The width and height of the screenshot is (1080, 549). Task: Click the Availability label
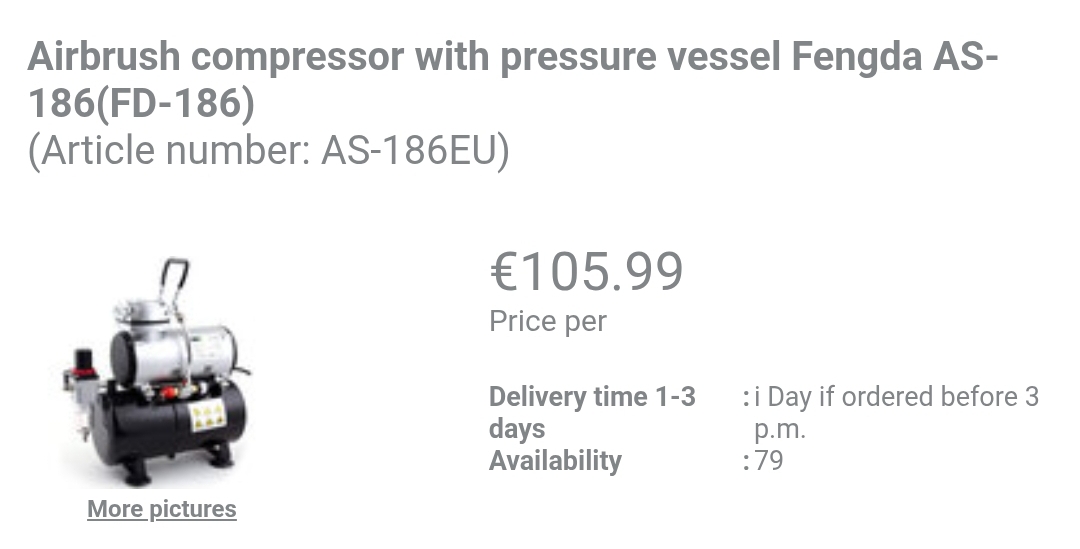555,461
